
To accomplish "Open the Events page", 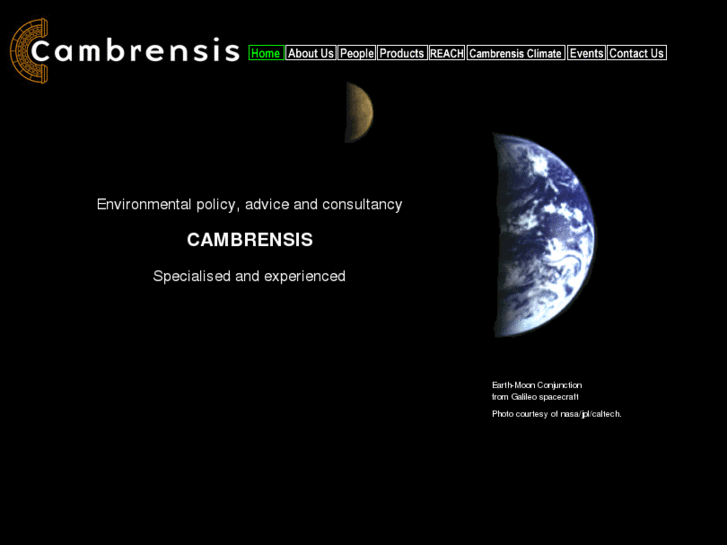I will pos(586,53).
